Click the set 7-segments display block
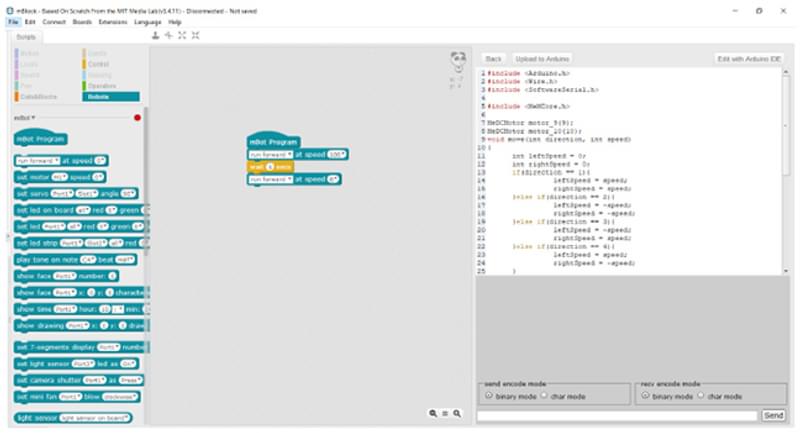Viewport: 800px width, 433px height. click(81, 347)
